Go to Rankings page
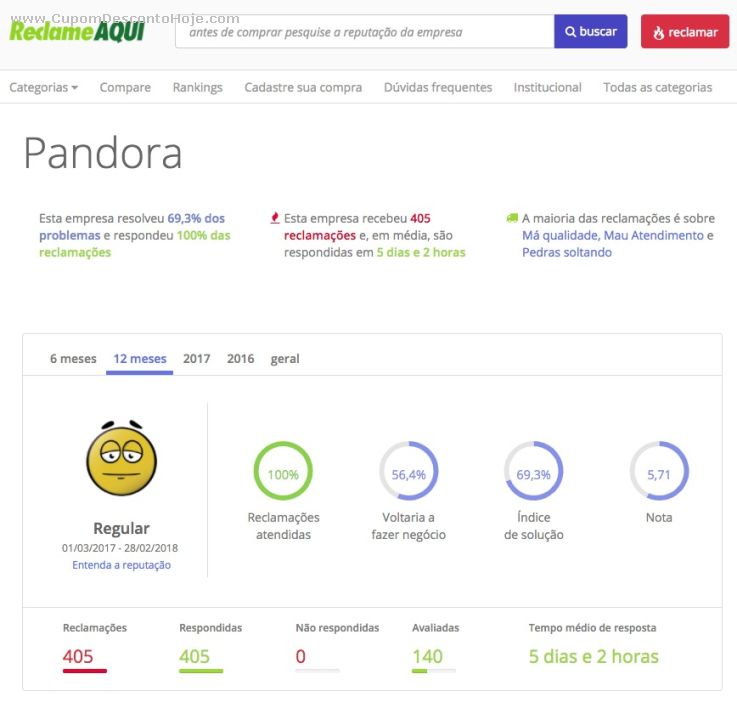 (197, 87)
